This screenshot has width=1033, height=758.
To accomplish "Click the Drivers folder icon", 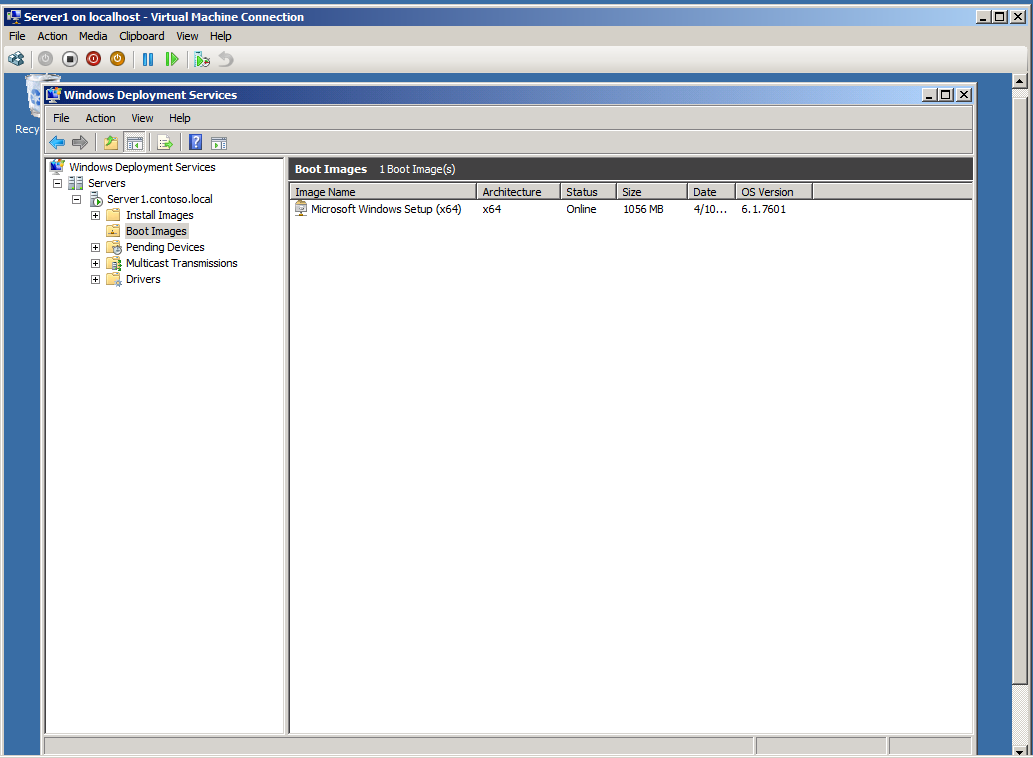I will click(x=114, y=279).
